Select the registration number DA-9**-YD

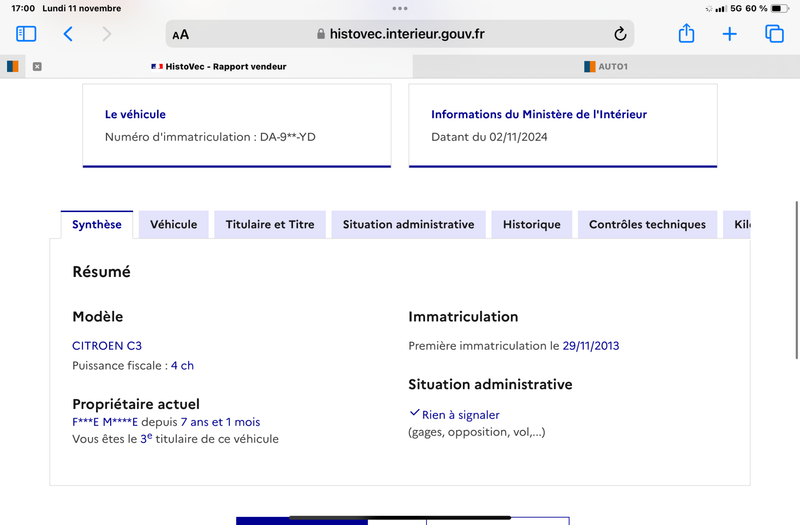[x=288, y=137]
